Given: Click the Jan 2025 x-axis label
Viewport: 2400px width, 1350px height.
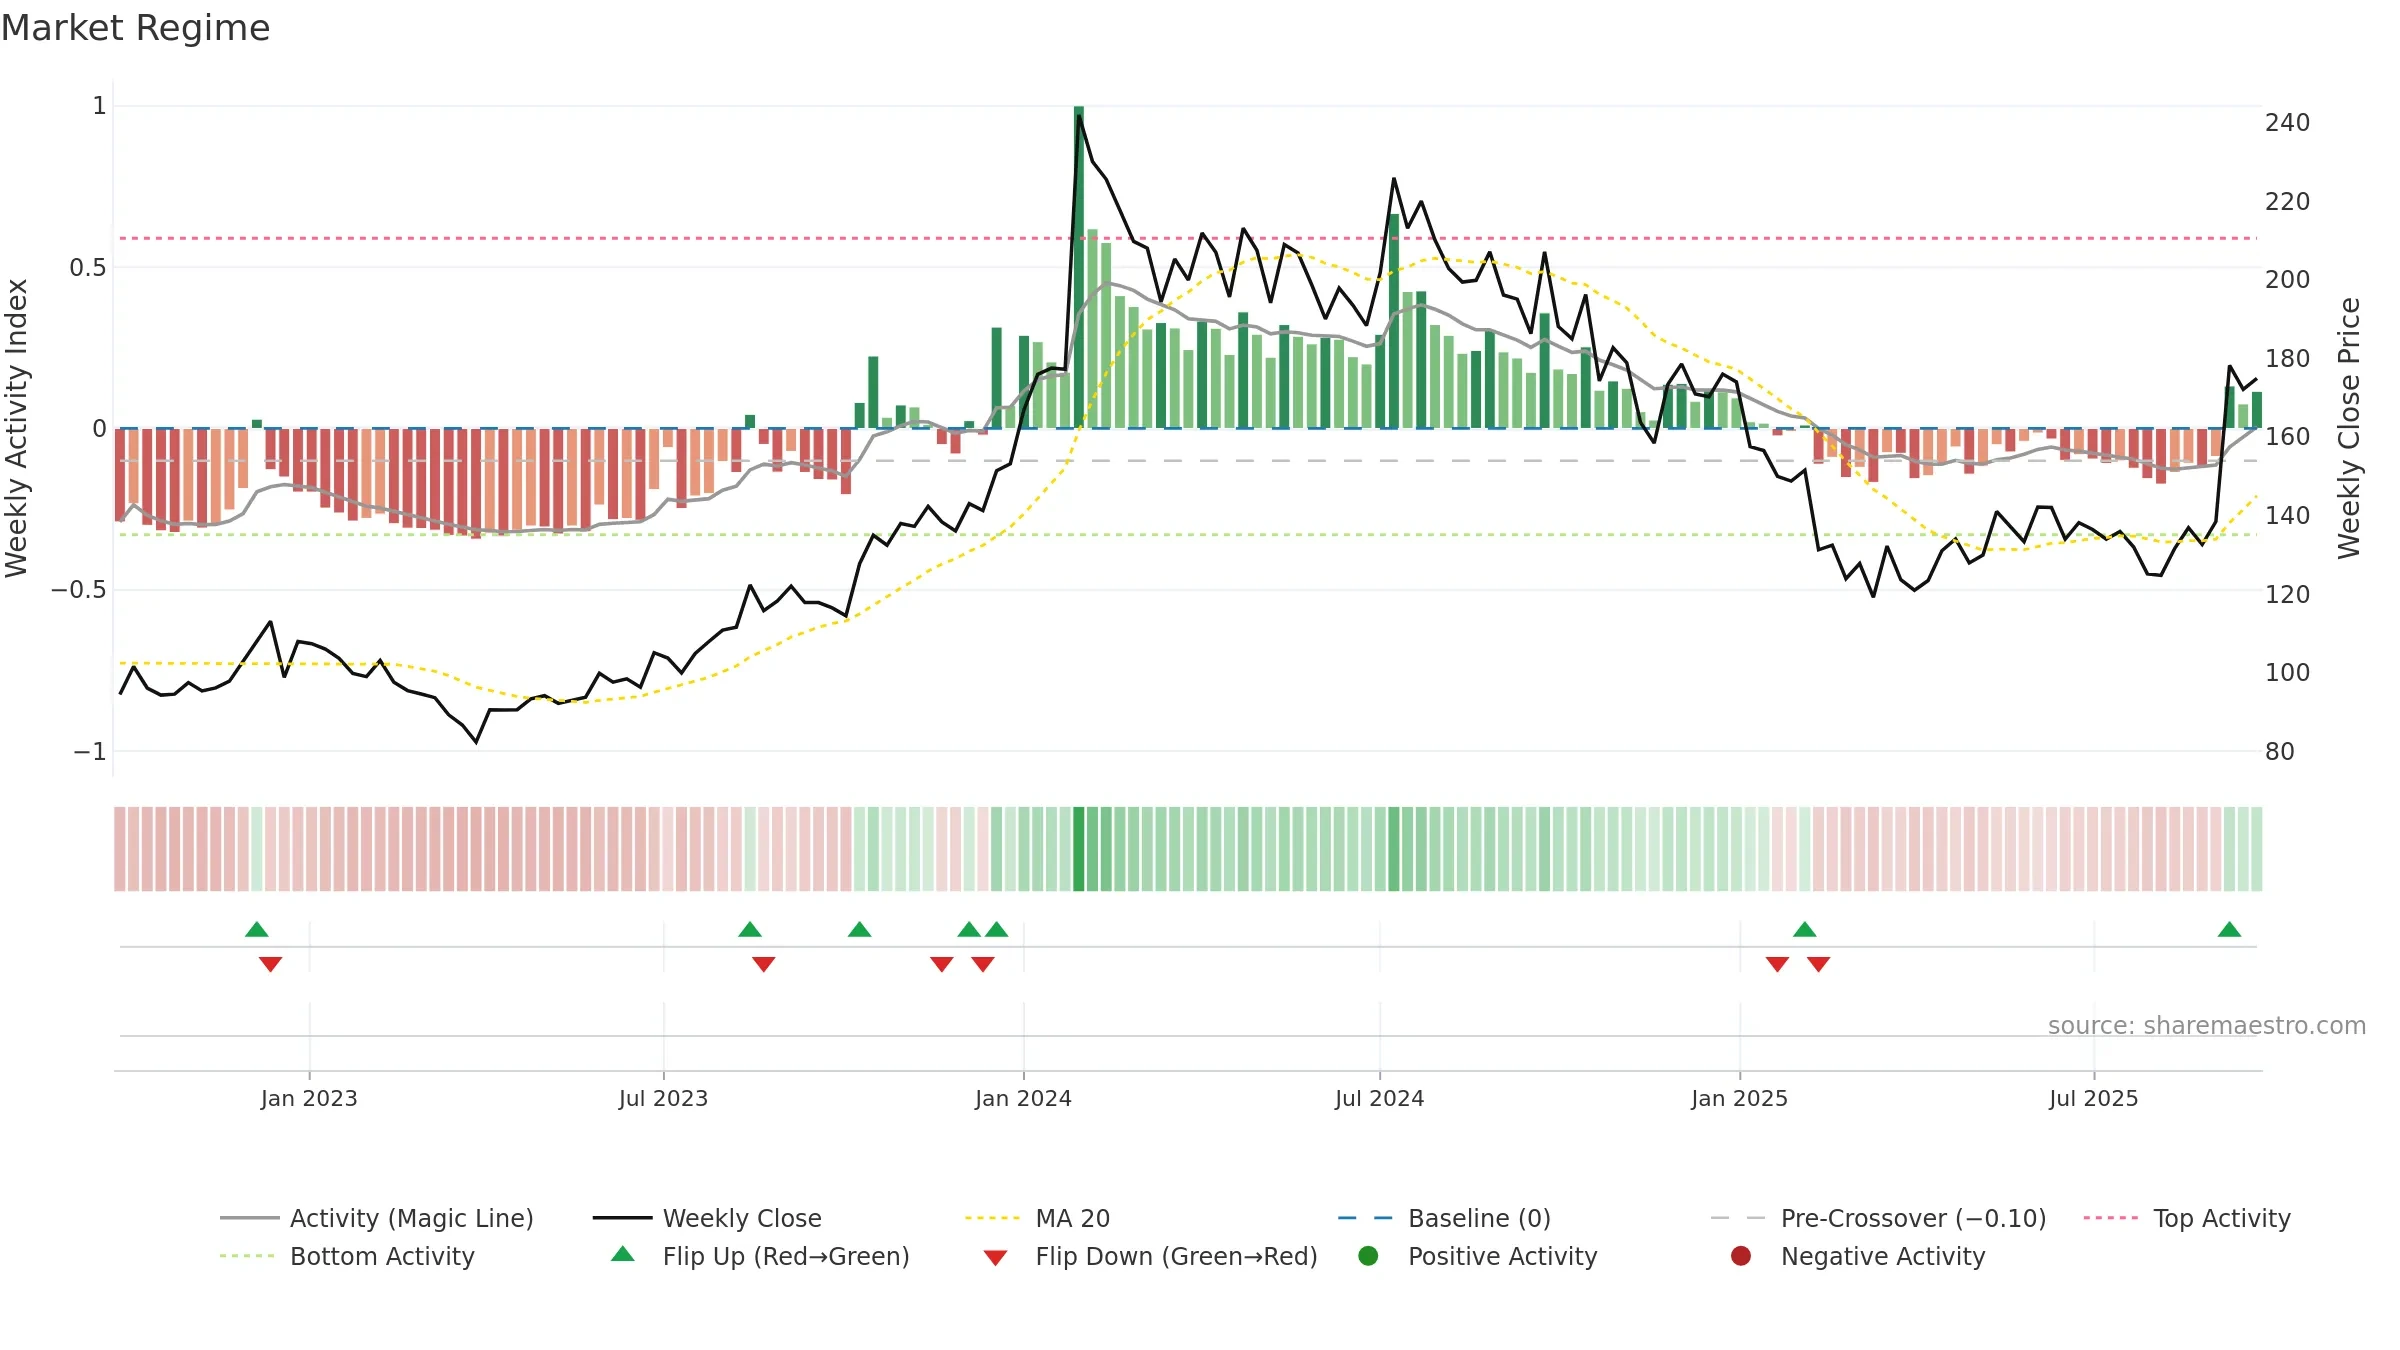Looking at the screenshot, I should [1739, 1098].
